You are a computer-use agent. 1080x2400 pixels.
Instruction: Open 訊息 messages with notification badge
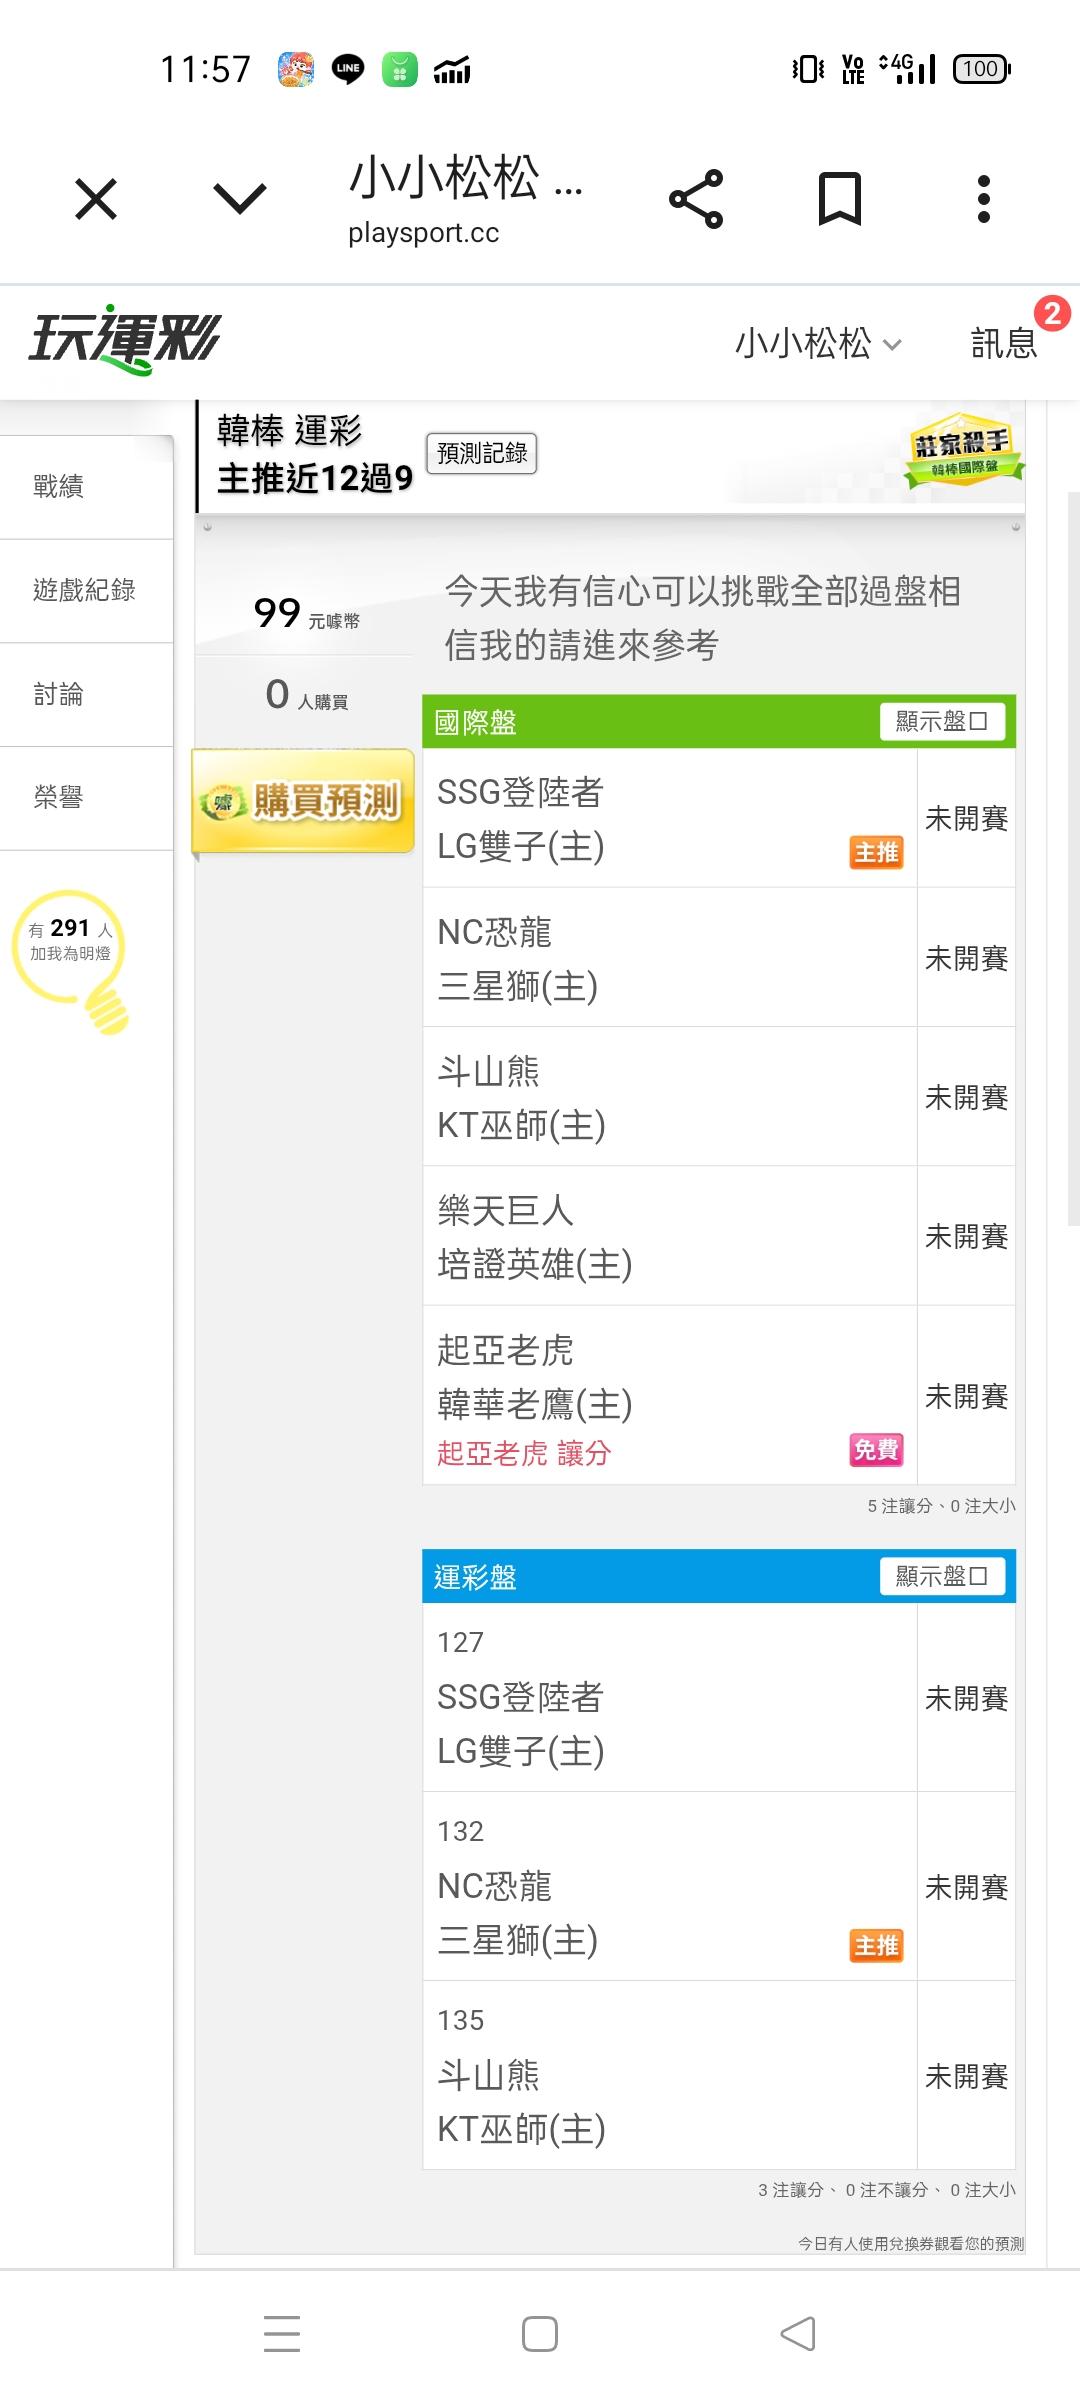coord(1006,343)
